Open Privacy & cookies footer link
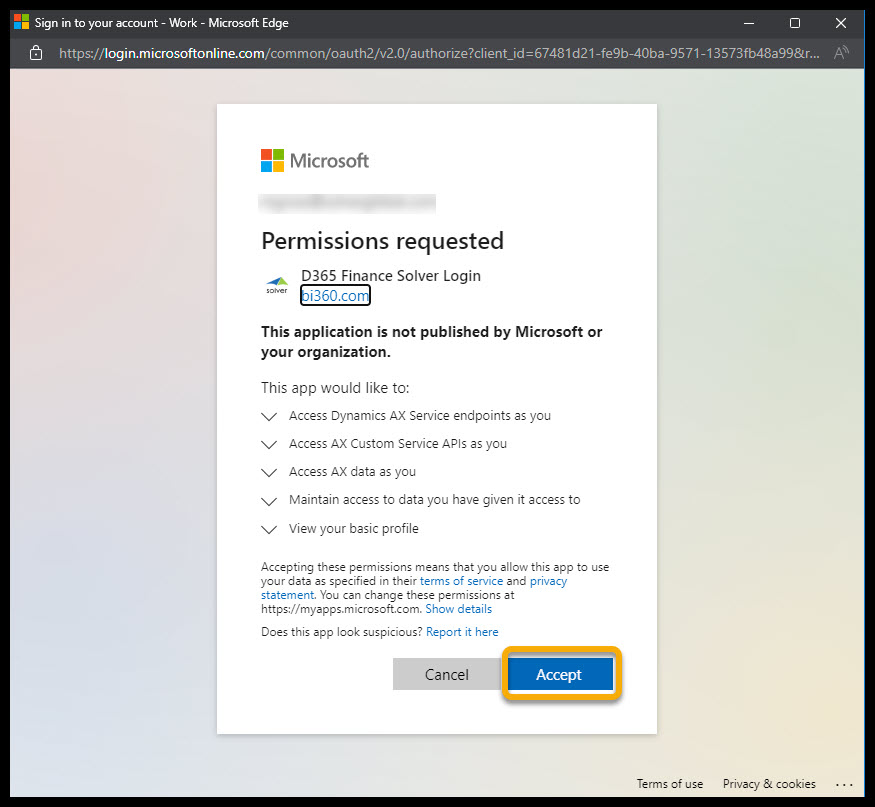The height and width of the screenshot is (807, 875). [769, 784]
